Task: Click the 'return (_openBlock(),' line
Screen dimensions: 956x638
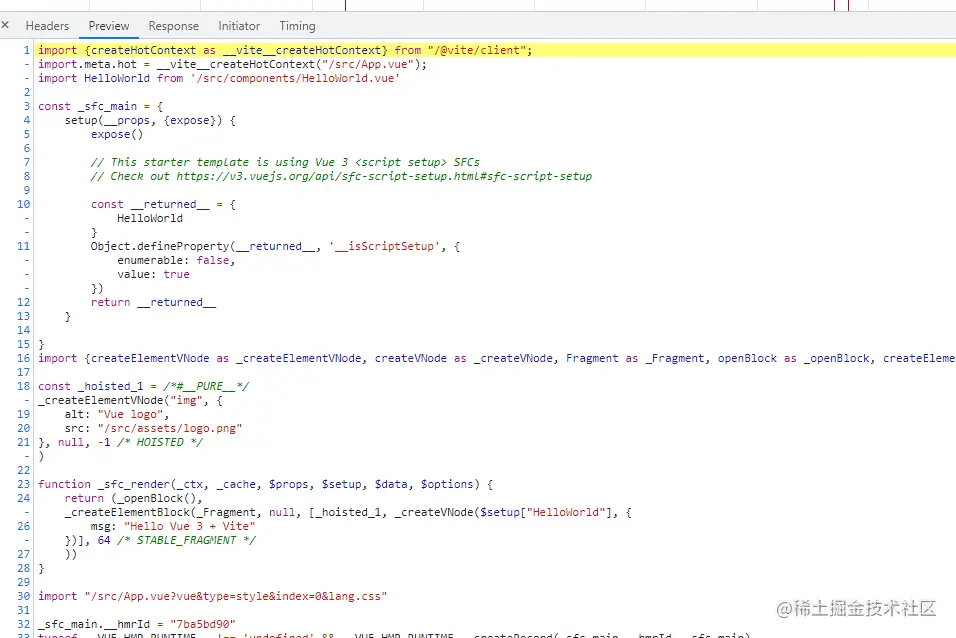Action: tap(134, 498)
